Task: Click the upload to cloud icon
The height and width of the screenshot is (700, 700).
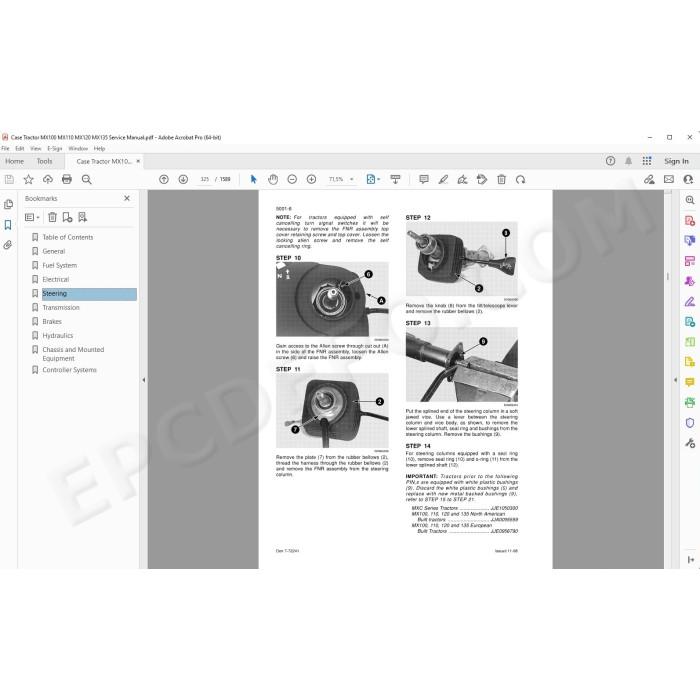Action: coord(48,179)
